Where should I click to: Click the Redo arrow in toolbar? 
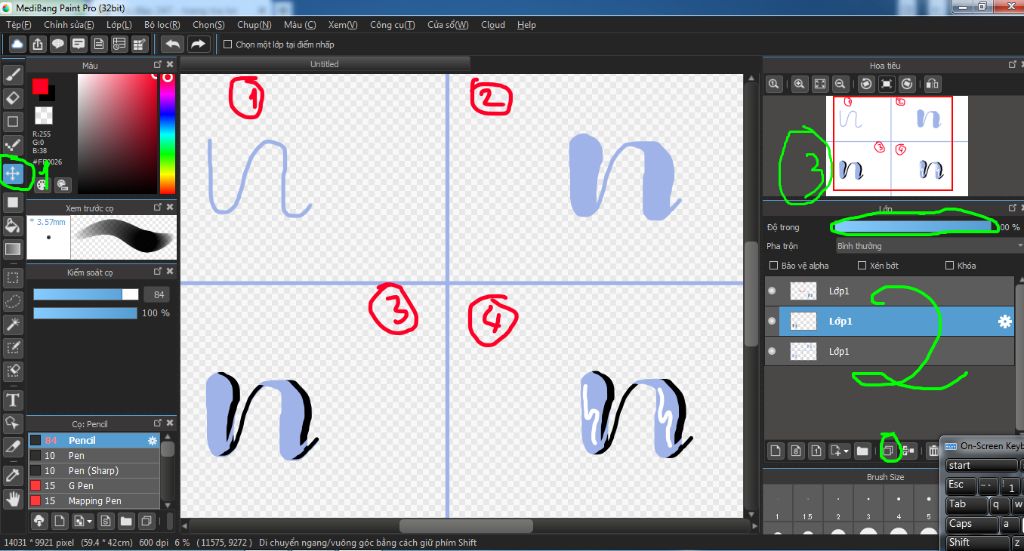click(x=198, y=44)
